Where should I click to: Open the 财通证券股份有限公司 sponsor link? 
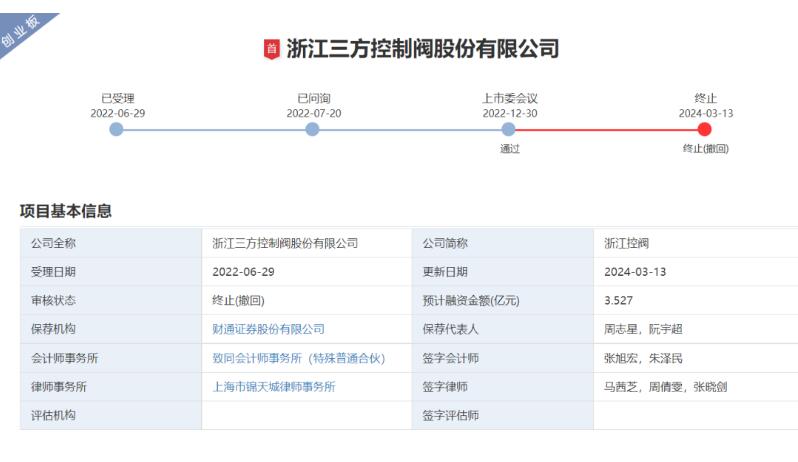(x=268, y=329)
